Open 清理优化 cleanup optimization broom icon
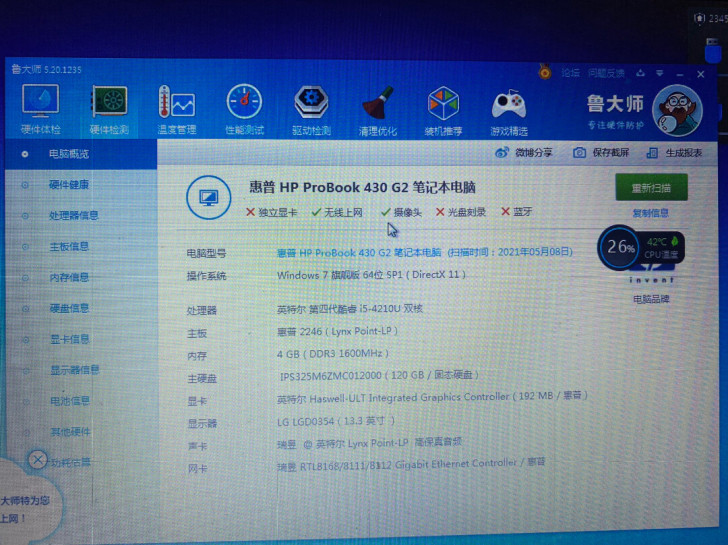728x545 pixels. coord(377,111)
